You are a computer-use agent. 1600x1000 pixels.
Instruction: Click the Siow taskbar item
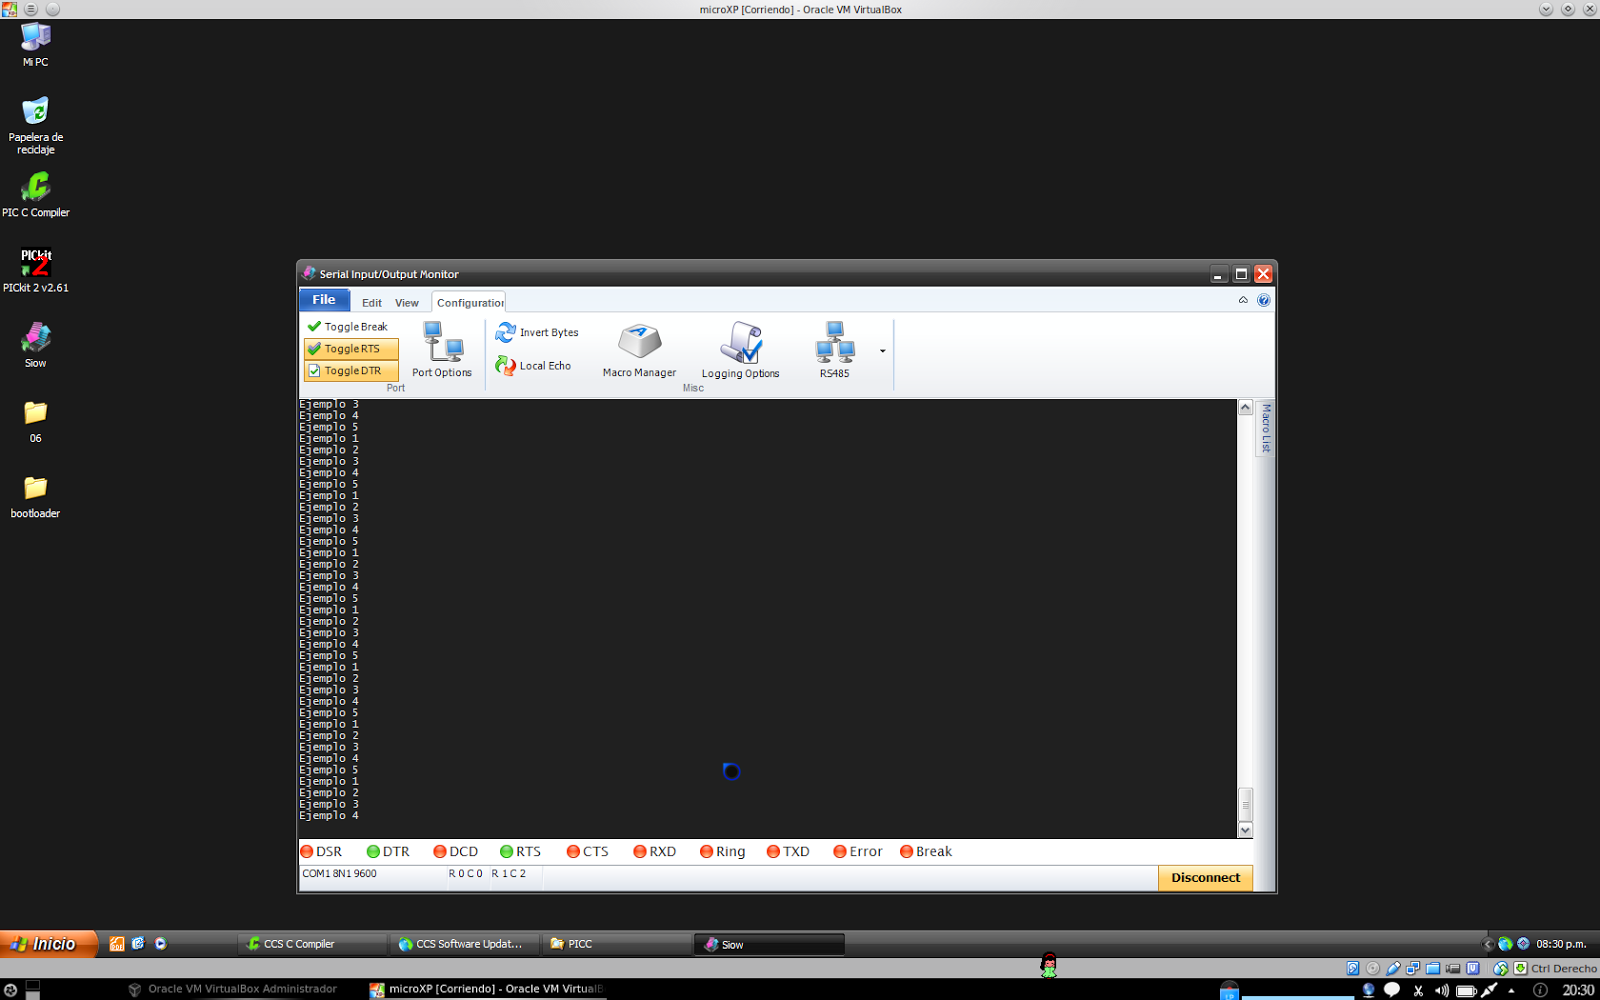click(x=770, y=944)
